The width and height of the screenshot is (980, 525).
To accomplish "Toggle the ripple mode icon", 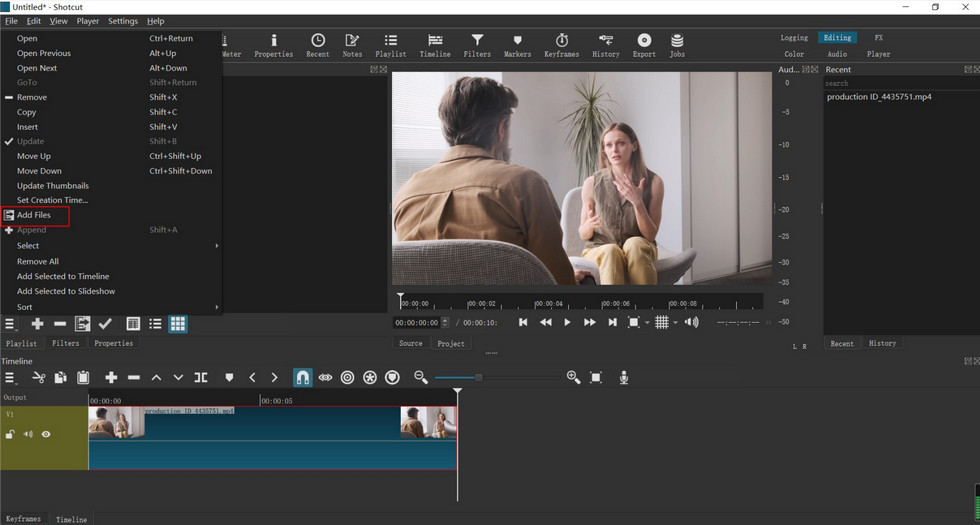I will click(x=348, y=378).
